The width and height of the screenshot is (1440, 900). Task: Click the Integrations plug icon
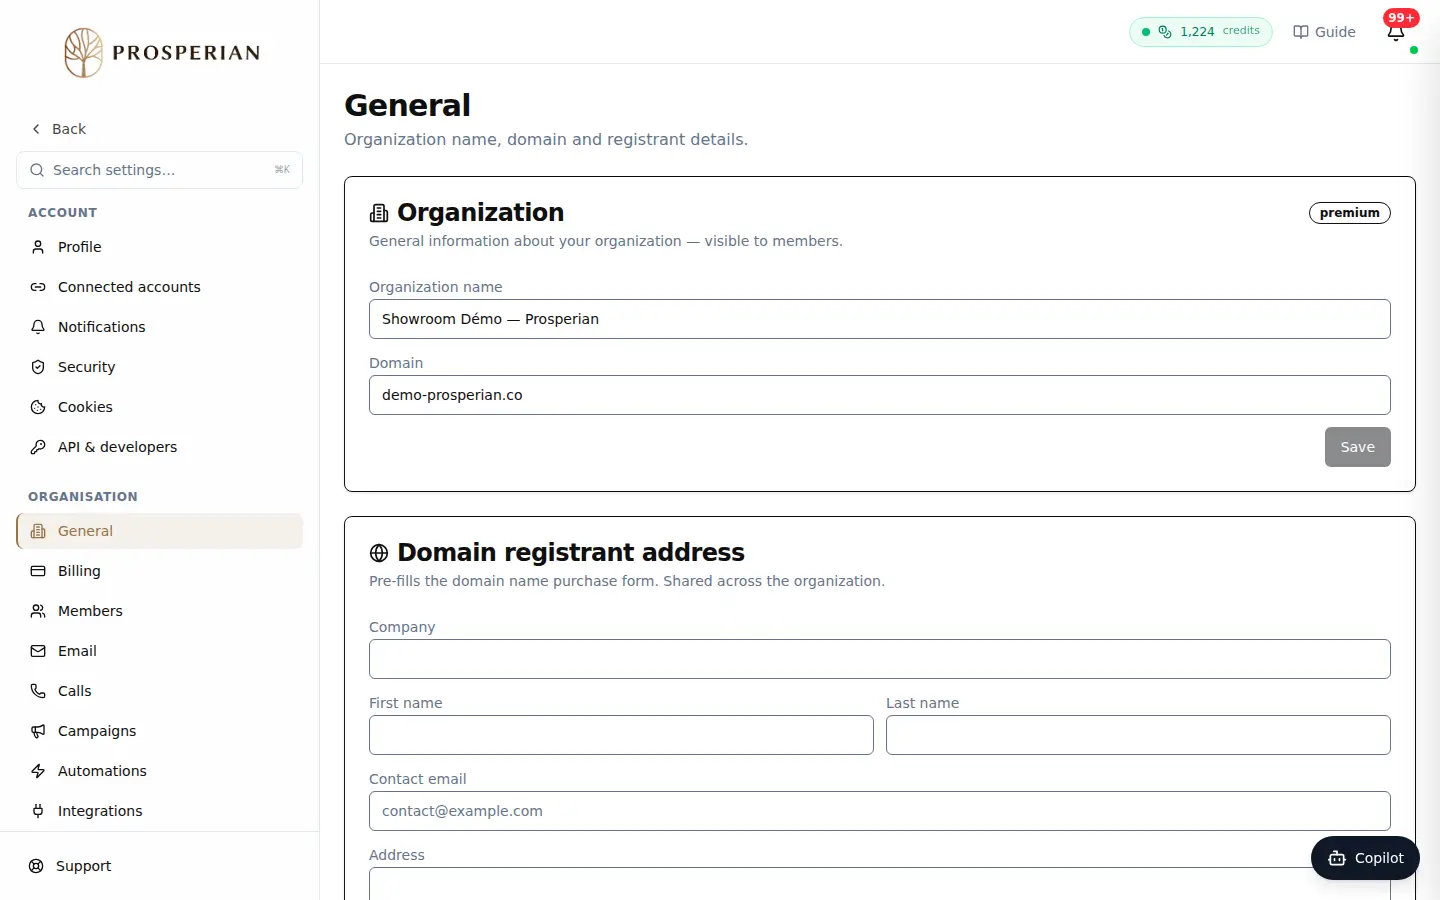(x=38, y=811)
